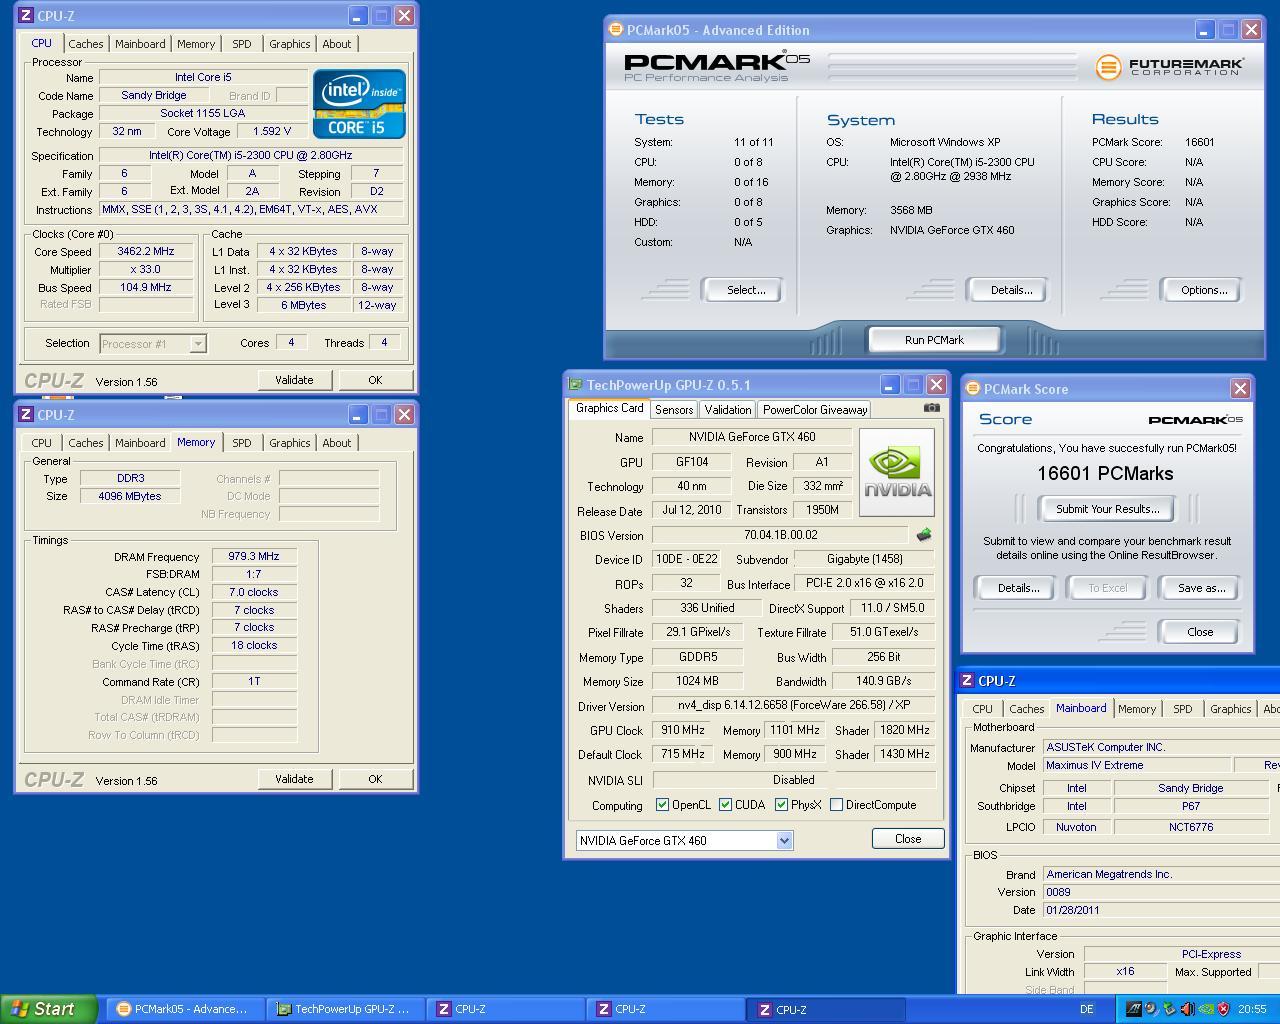1280x1024 pixels.
Task: Click the black AI Suite tray icon
Action: tap(1133, 1009)
